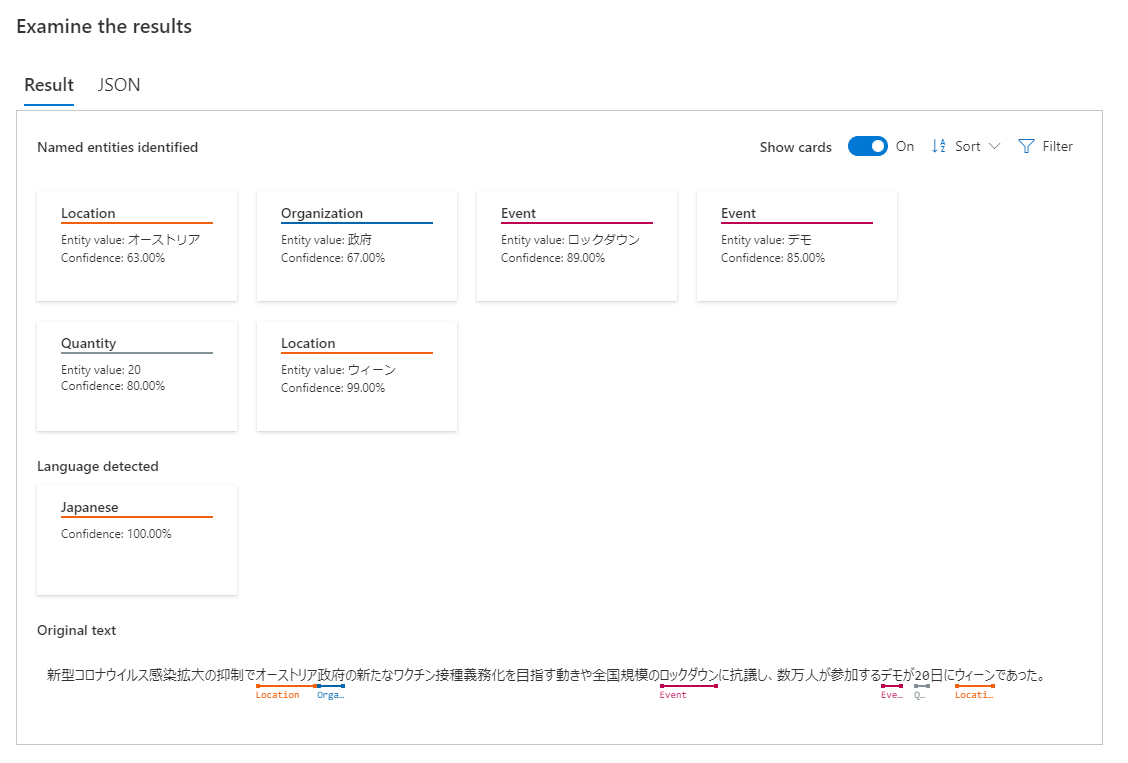Click the Japanese language detected card
The height and width of the screenshot is (763, 1128).
(137, 539)
